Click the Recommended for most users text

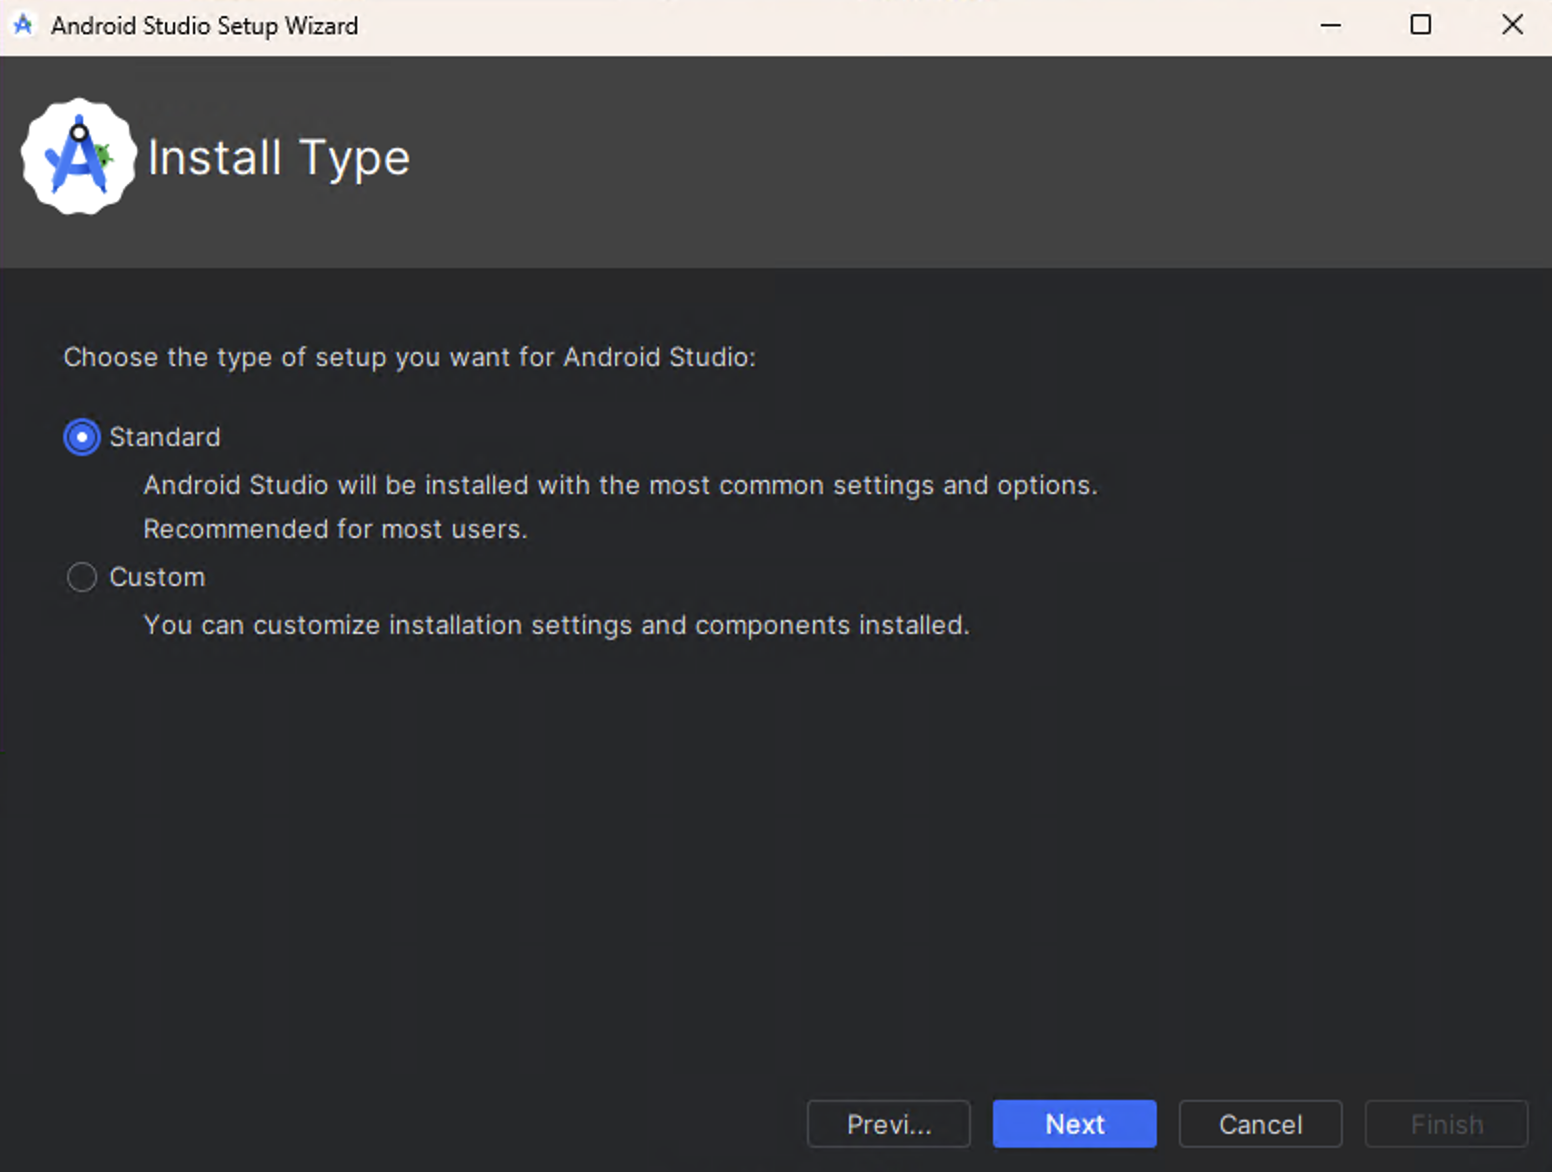(x=335, y=529)
